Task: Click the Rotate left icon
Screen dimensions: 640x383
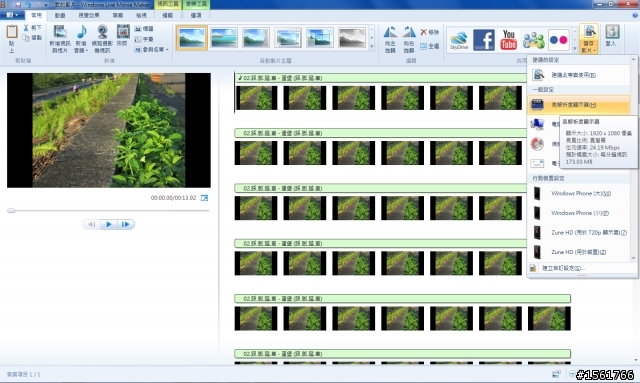Action: click(390, 32)
